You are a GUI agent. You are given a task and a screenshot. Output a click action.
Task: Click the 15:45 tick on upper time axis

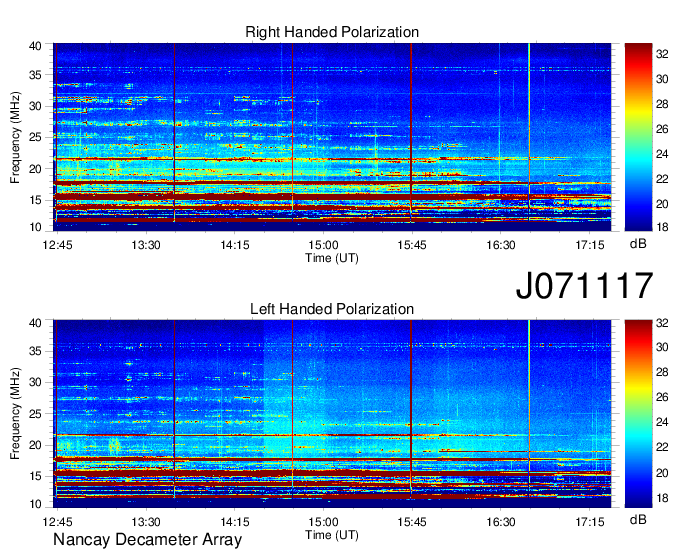412,245
